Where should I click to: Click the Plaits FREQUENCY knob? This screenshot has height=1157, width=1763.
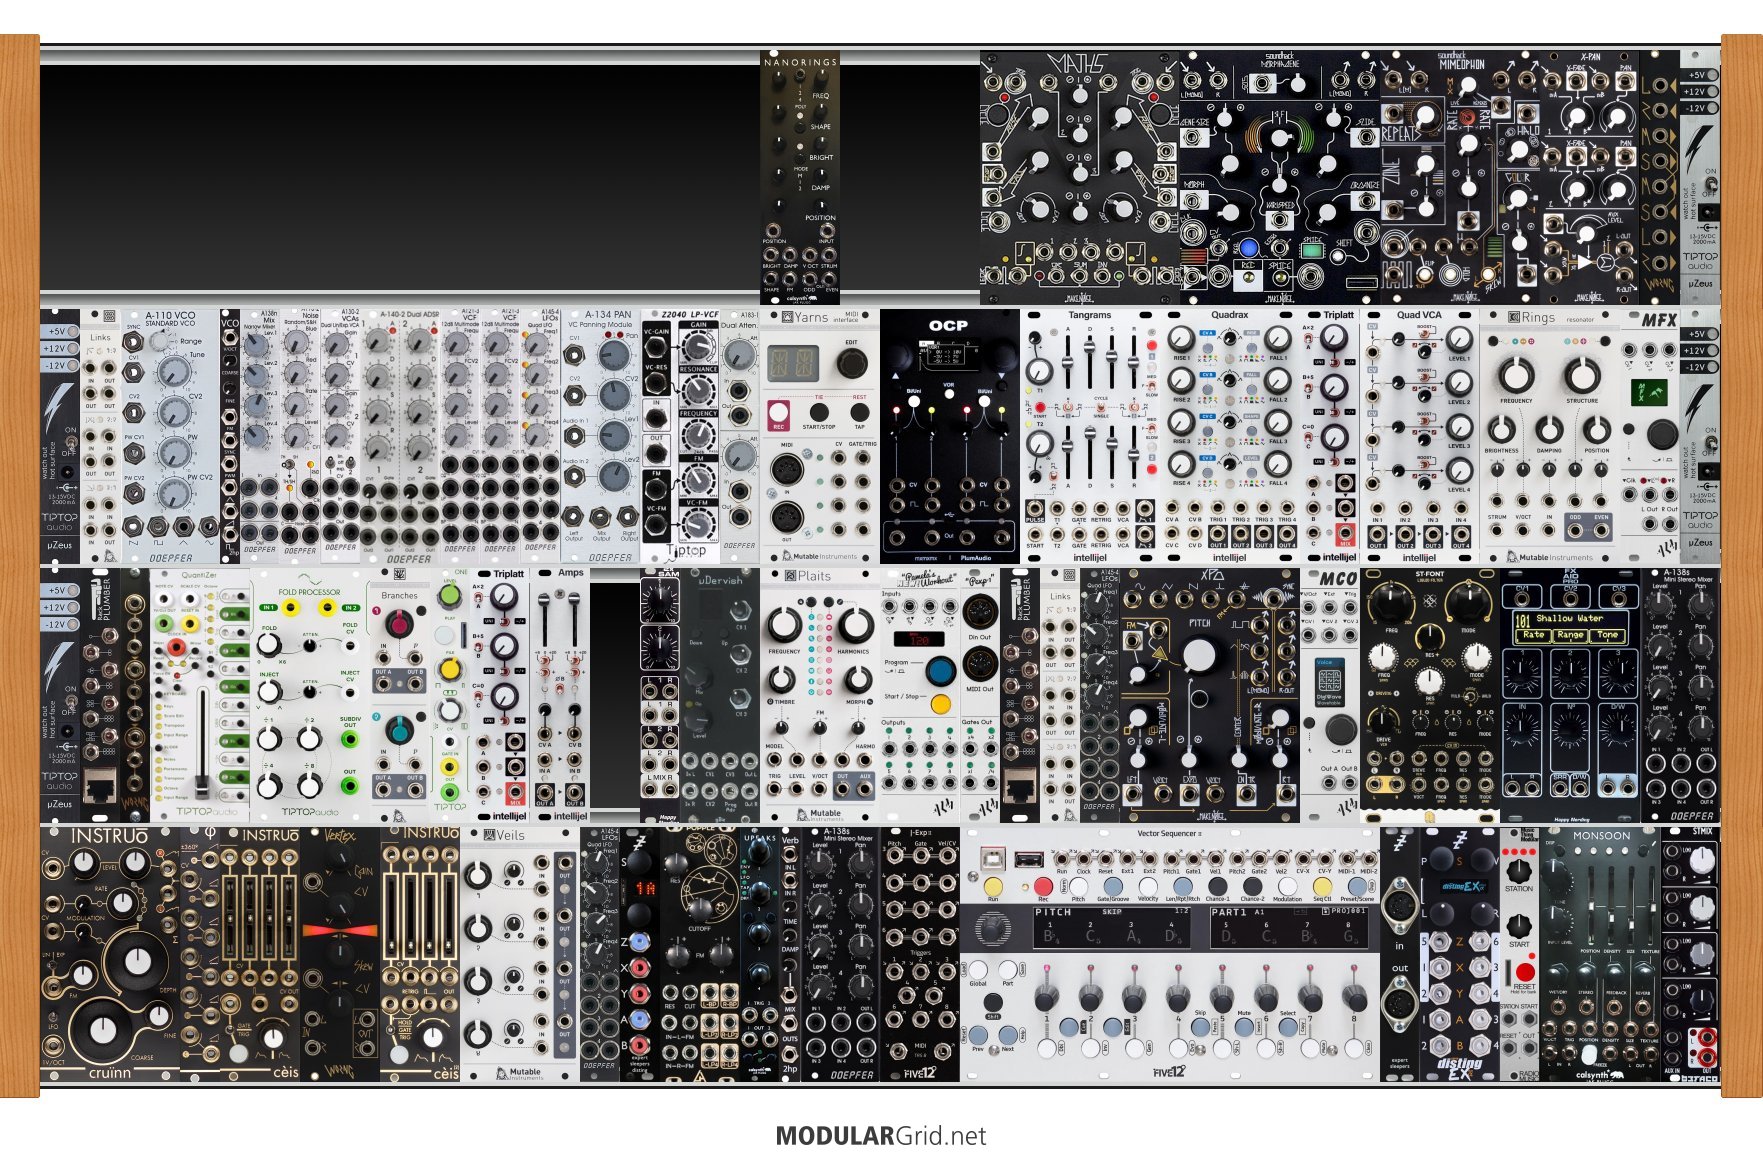tap(784, 626)
